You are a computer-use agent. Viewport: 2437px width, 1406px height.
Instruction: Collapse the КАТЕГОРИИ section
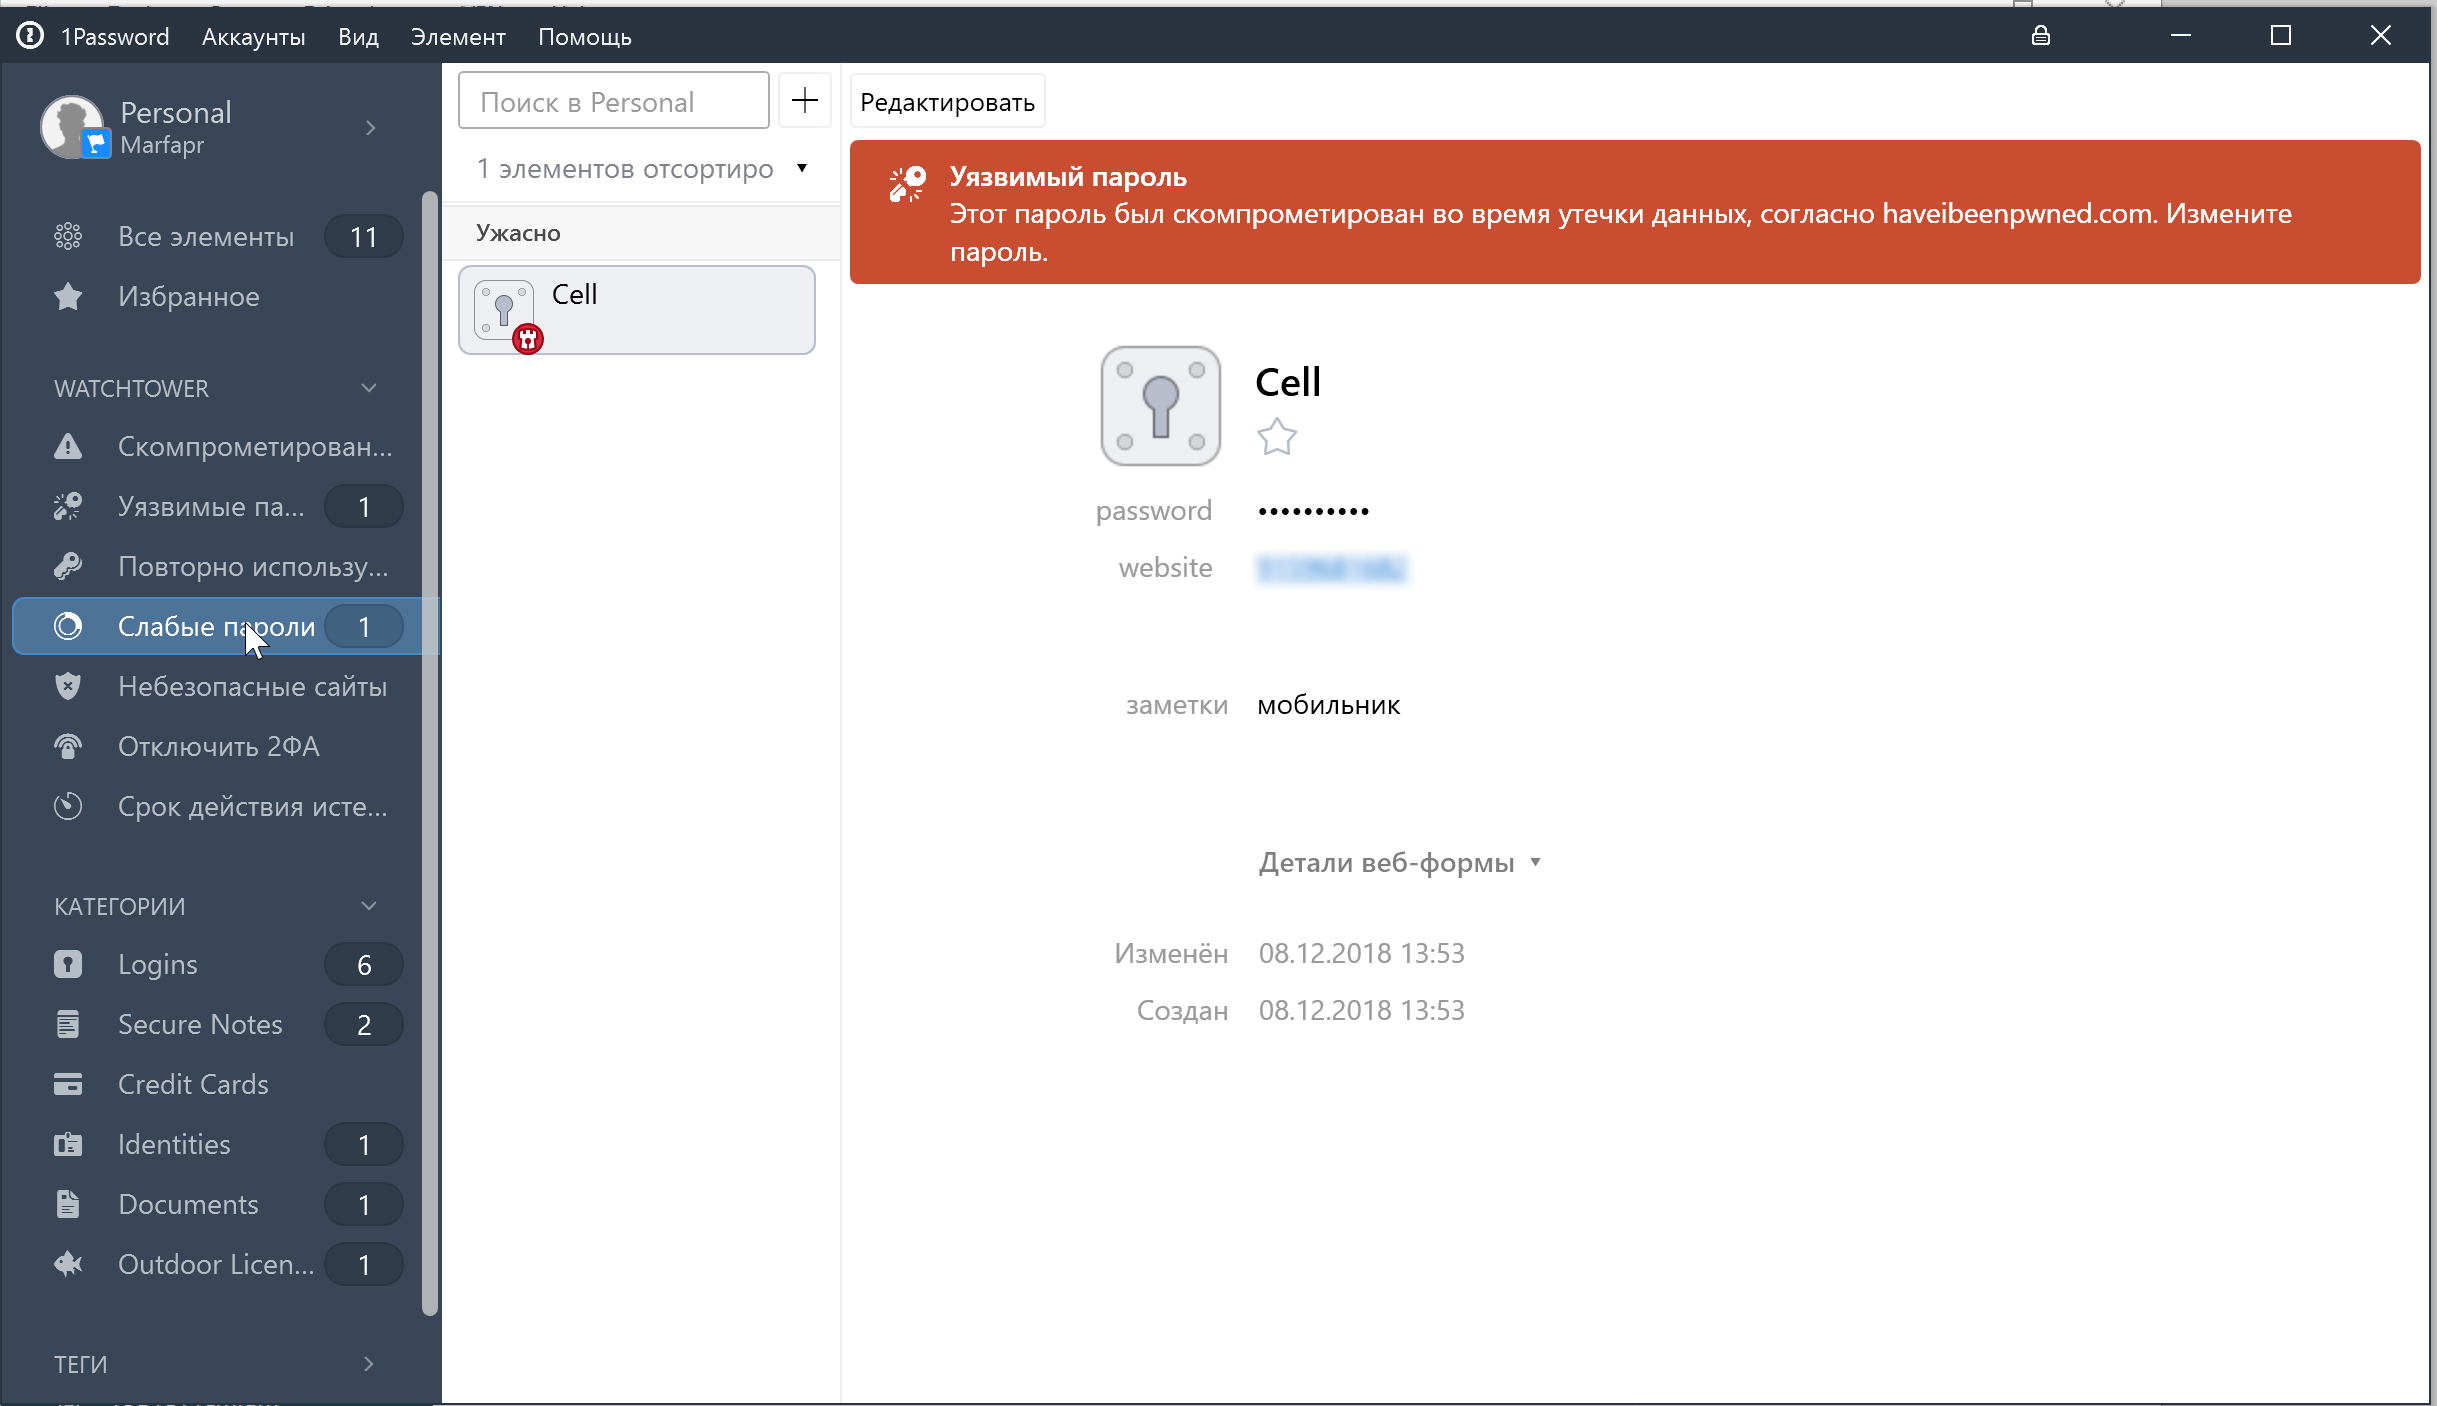[368, 906]
